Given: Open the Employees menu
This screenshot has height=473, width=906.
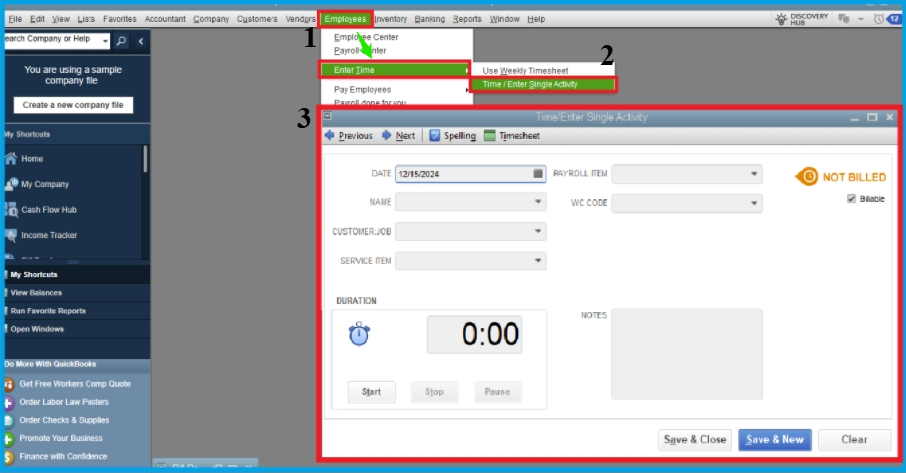Looking at the screenshot, I should 345,19.
